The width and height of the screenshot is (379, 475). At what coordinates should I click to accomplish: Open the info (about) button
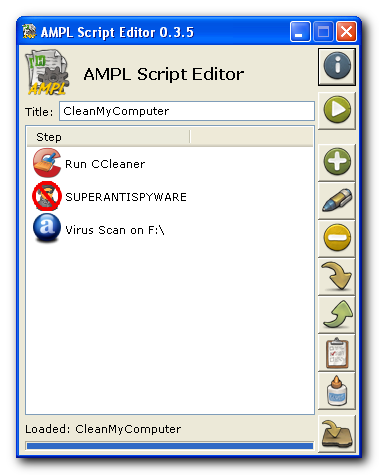(337, 67)
